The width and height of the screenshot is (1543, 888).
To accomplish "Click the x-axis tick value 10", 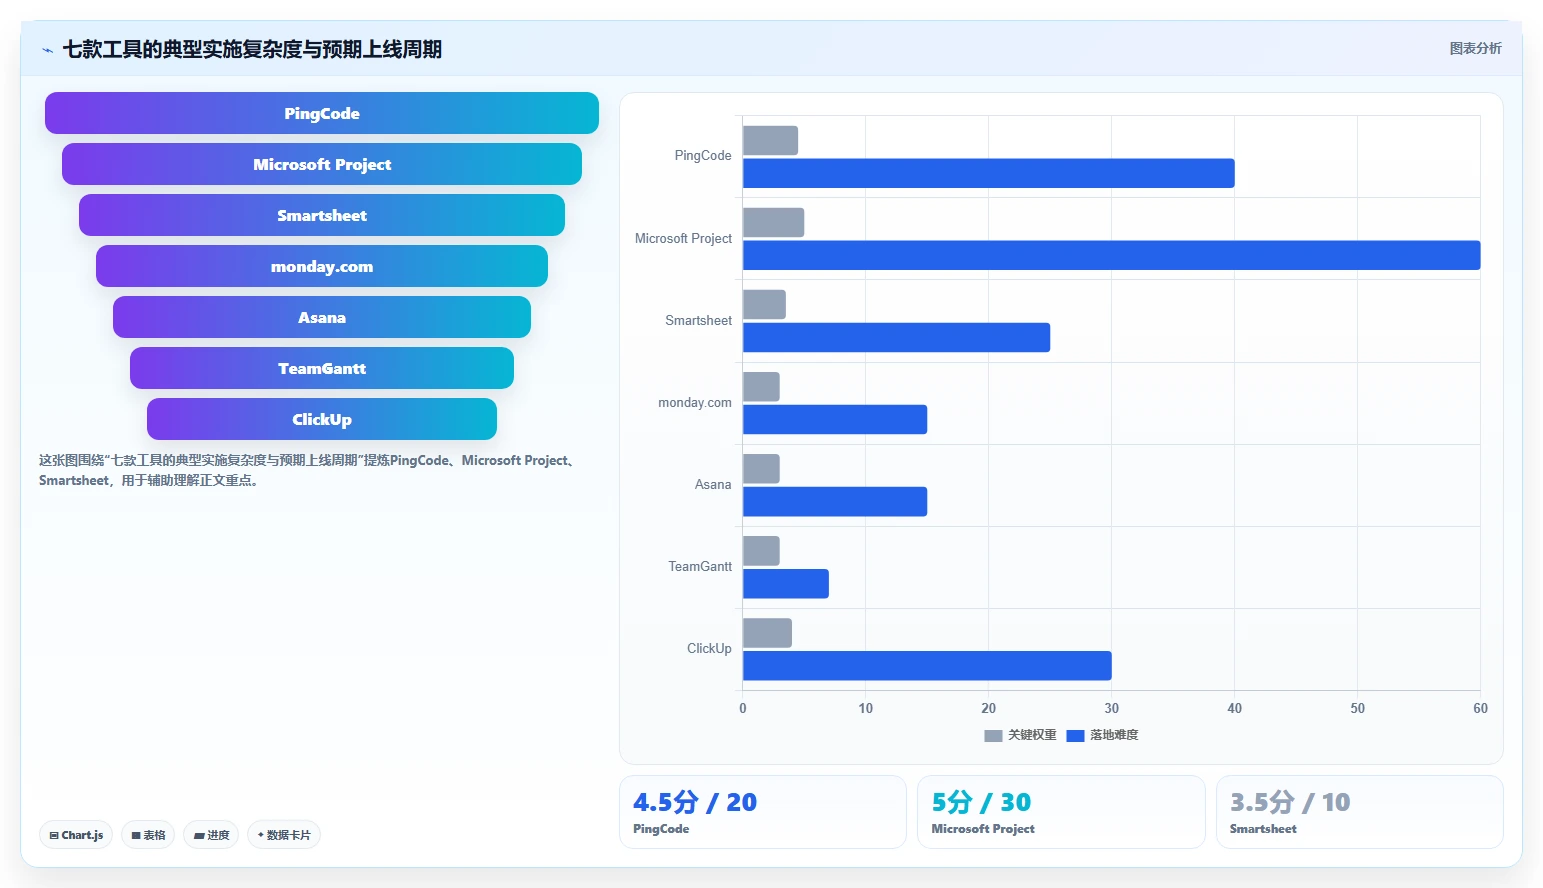I will pyautogui.click(x=866, y=709).
